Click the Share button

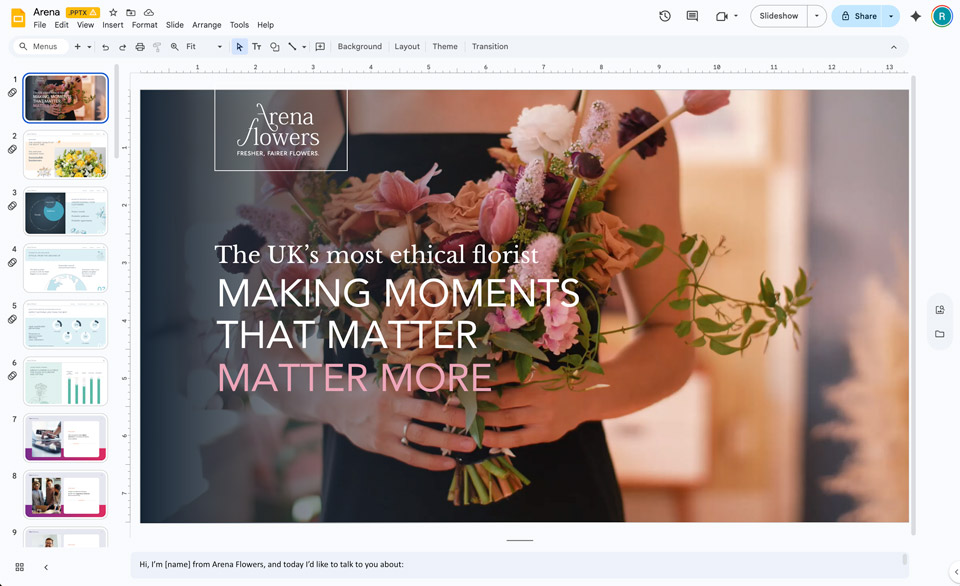pyautogui.click(x=864, y=16)
